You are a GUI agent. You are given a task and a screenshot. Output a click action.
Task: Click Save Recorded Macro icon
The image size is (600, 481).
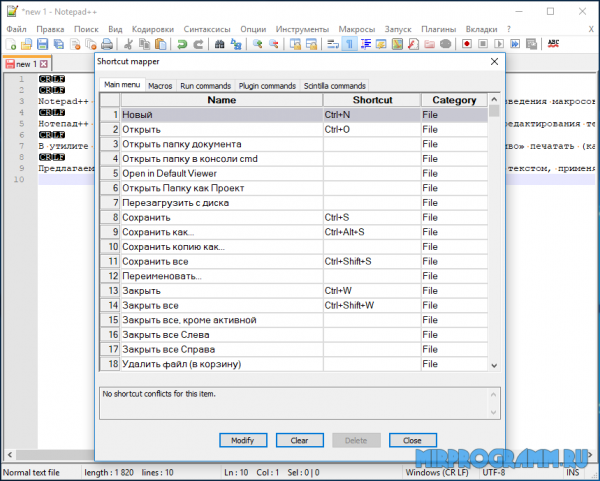pyautogui.click(x=531, y=44)
